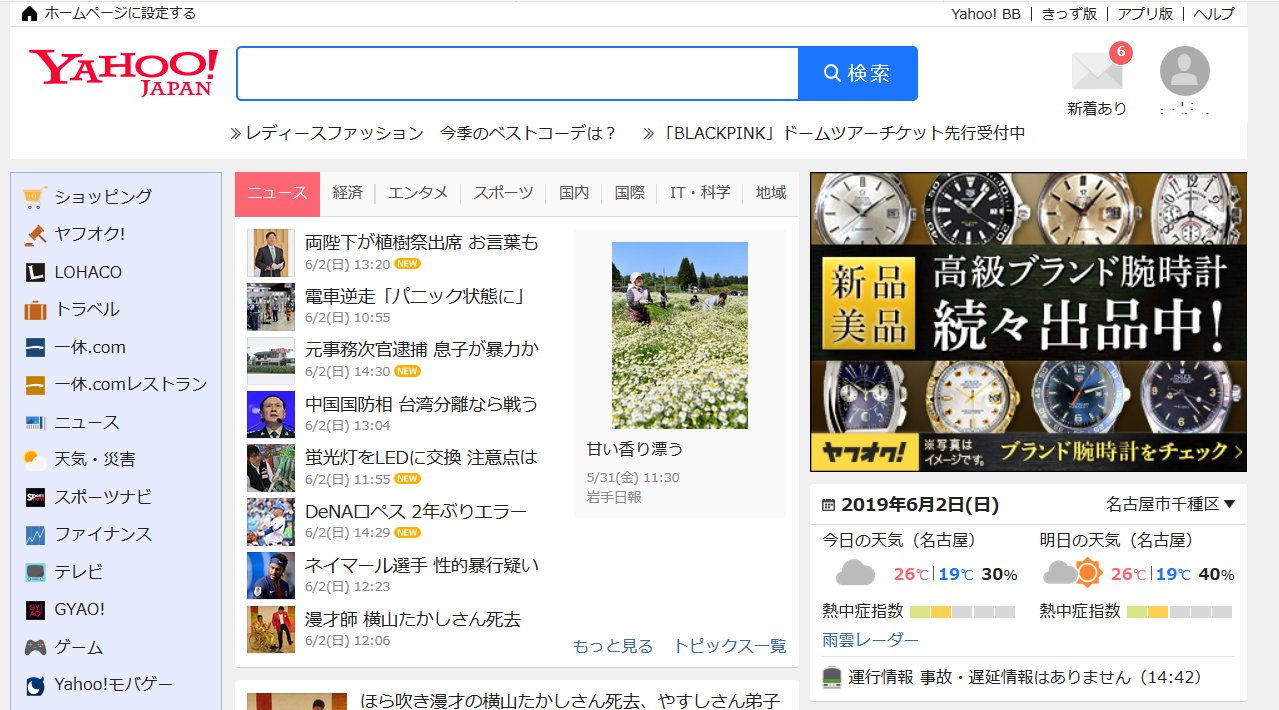Click the Yahoo!モバゲー icon
1279x710 pixels.
coord(35,685)
